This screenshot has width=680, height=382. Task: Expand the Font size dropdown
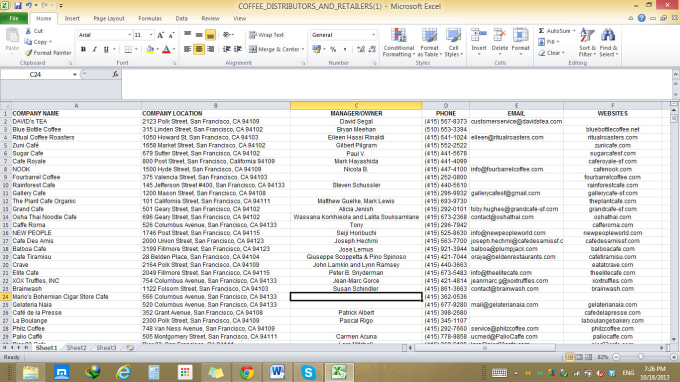tap(151, 35)
